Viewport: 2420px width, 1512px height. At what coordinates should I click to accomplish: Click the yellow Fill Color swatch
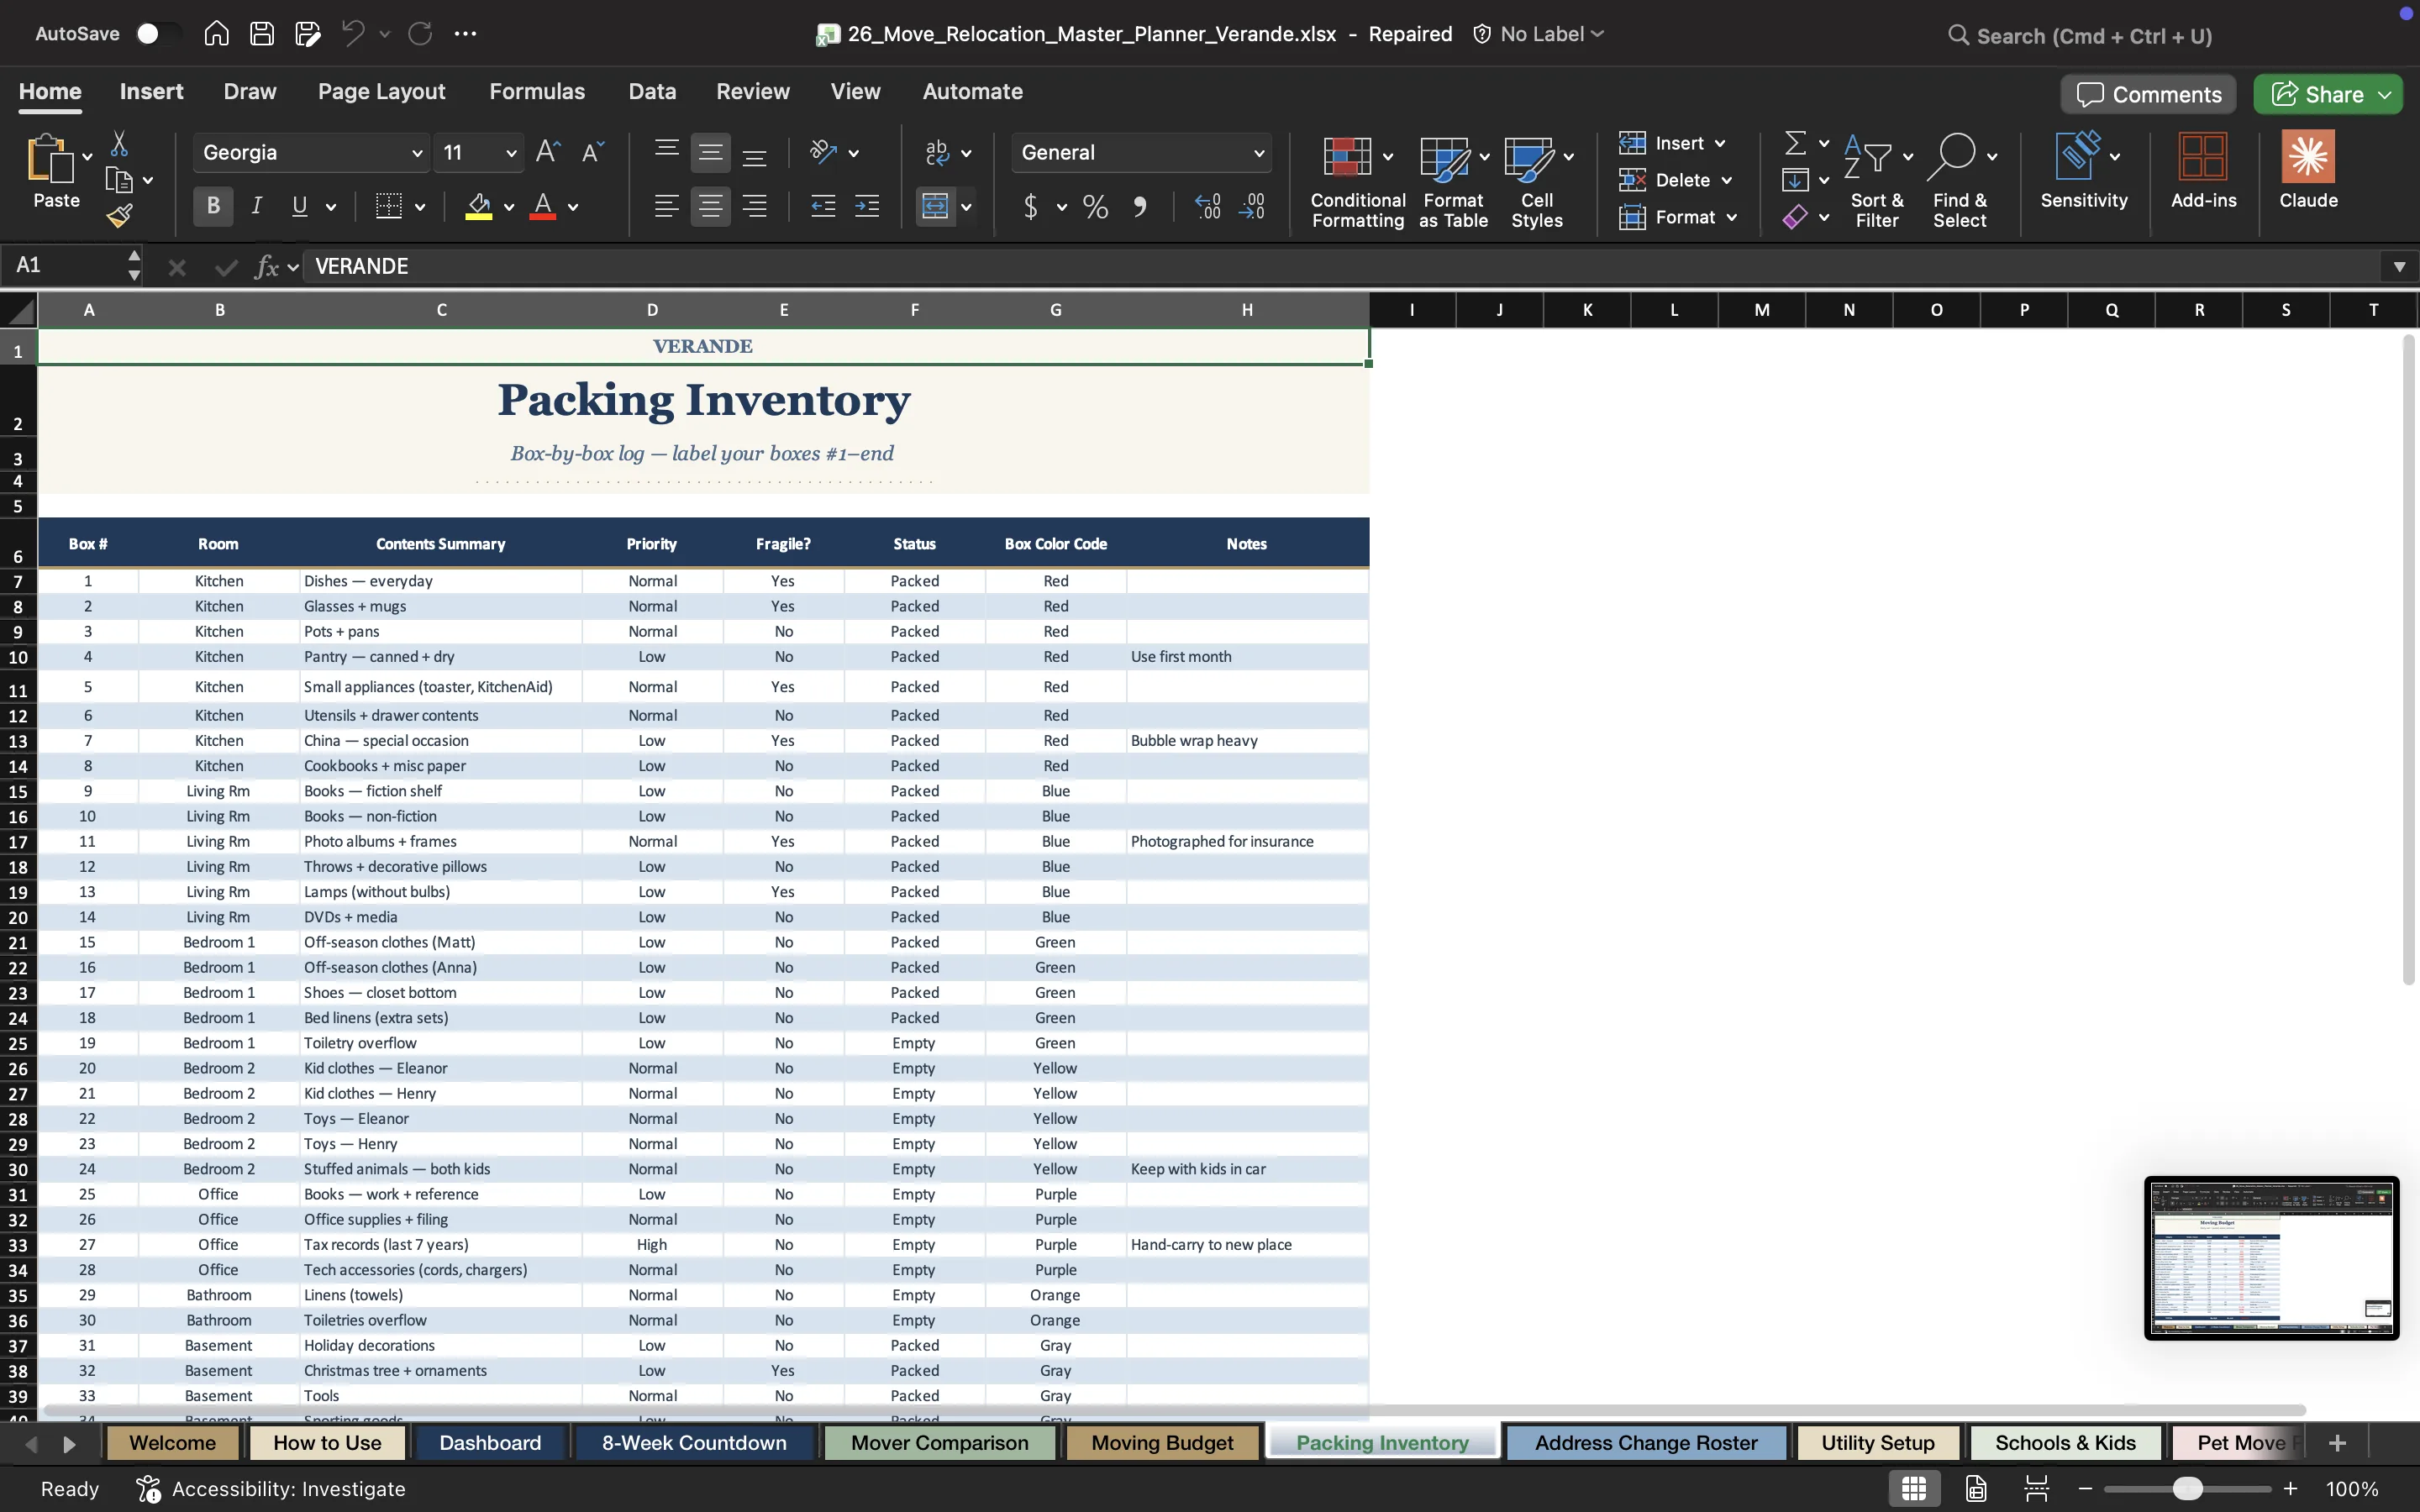coord(479,207)
